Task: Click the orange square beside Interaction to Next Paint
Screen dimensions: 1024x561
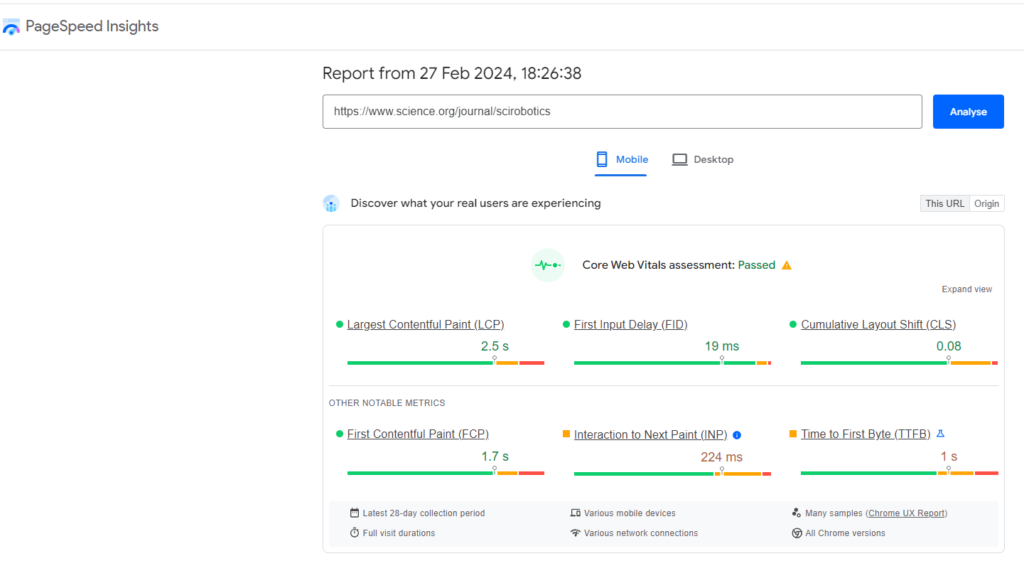Action: 566,434
